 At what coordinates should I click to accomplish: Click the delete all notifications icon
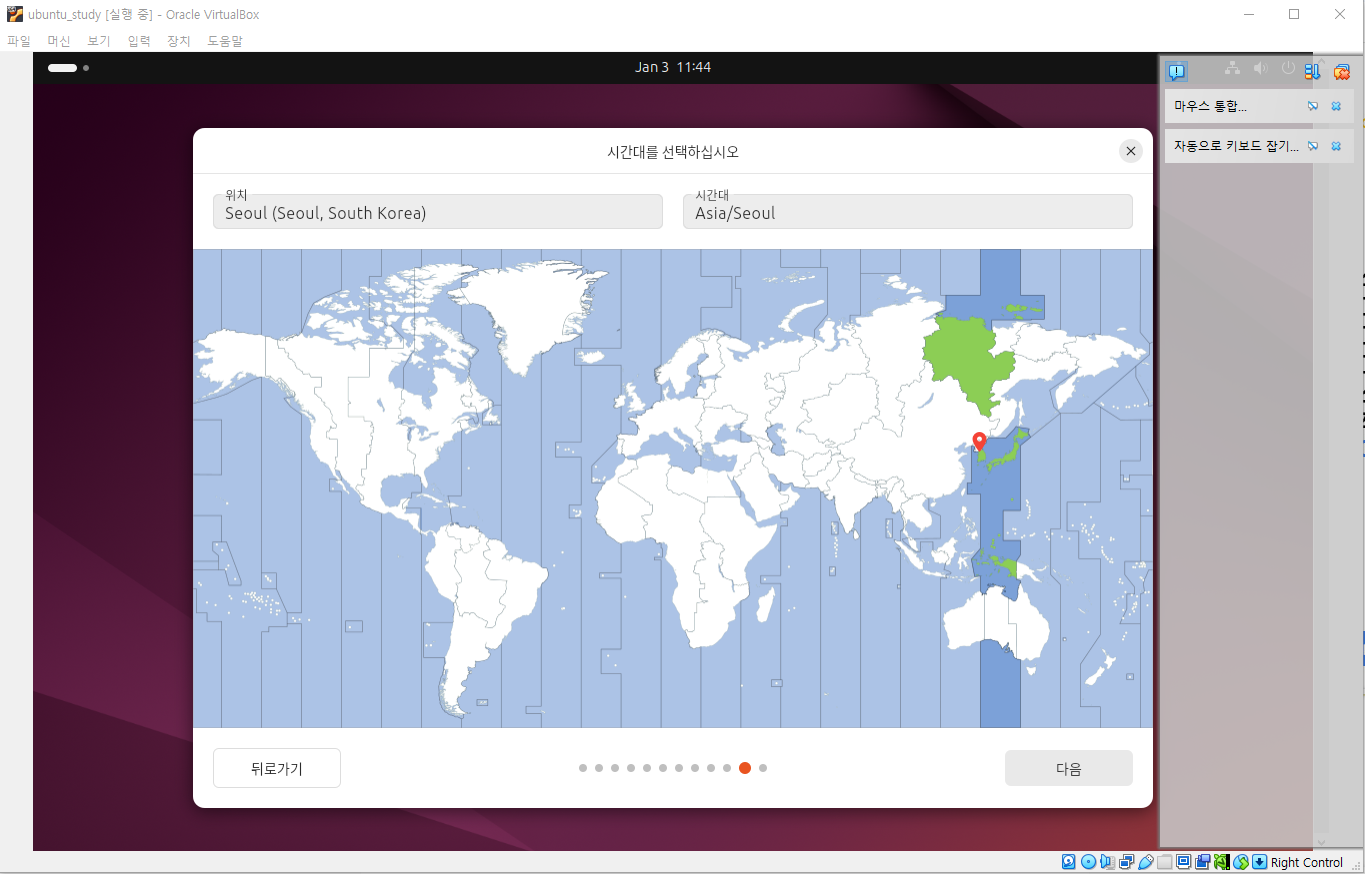click(x=1342, y=71)
